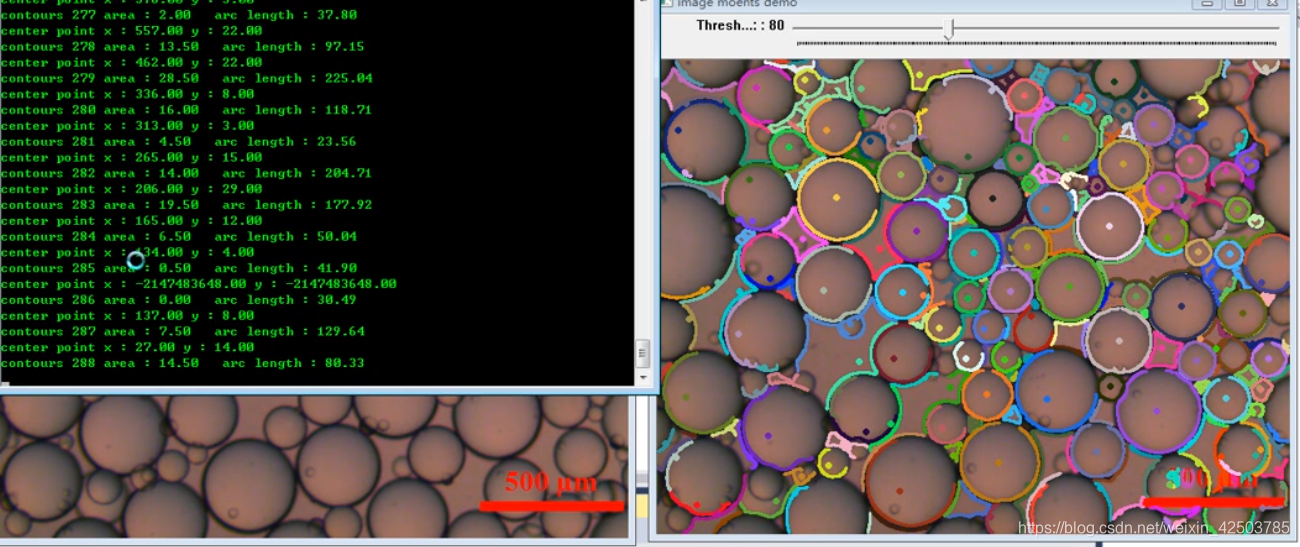The width and height of the screenshot is (1300, 547).
Task: Click the console line 'contours 288 area : 14.50'
Action: pos(183,363)
